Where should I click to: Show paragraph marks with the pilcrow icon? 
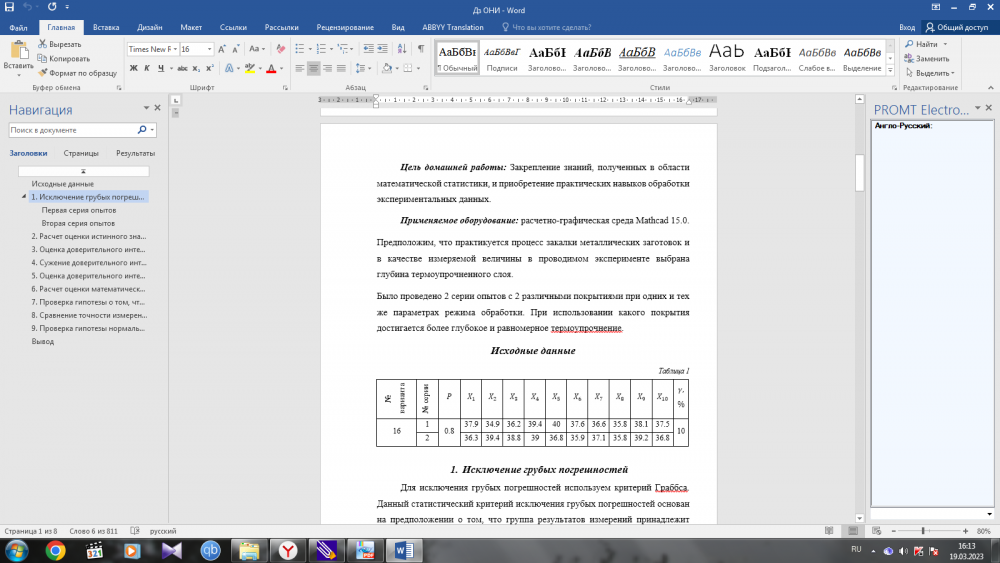click(420, 48)
